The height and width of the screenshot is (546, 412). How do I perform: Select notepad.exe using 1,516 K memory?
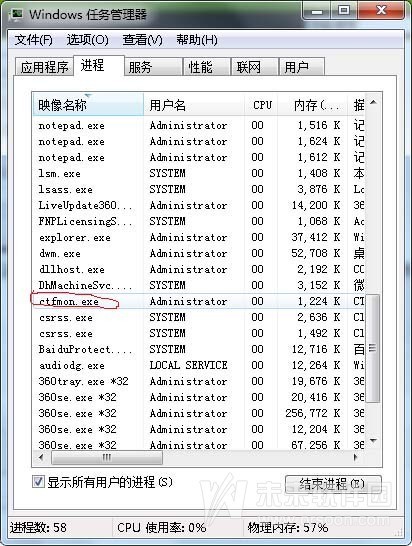point(199,125)
